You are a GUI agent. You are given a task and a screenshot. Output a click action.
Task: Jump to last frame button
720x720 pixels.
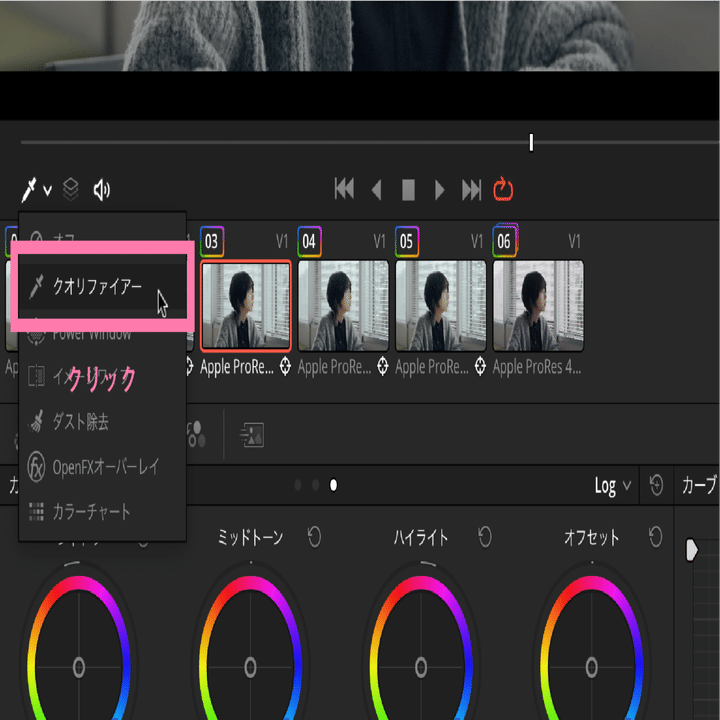pos(472,190)
